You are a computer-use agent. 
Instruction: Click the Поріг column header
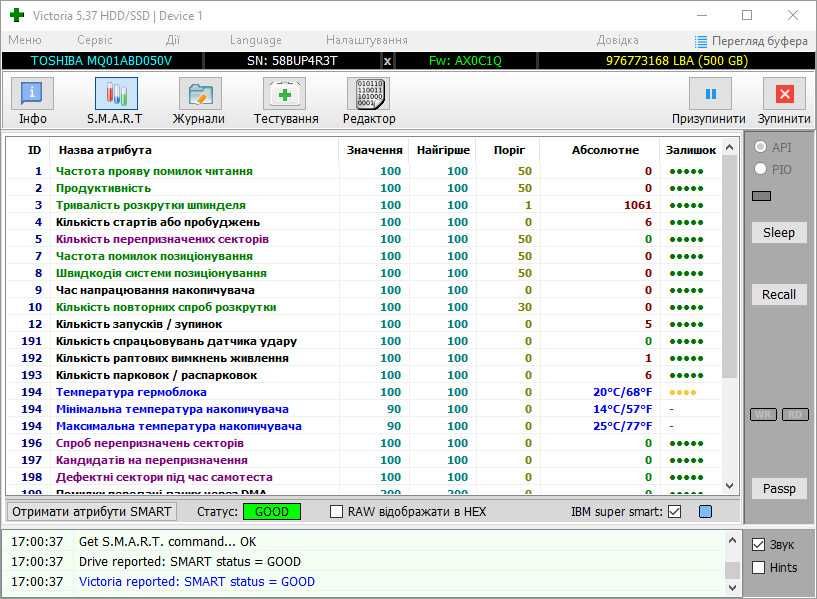[x=509, y=150]
